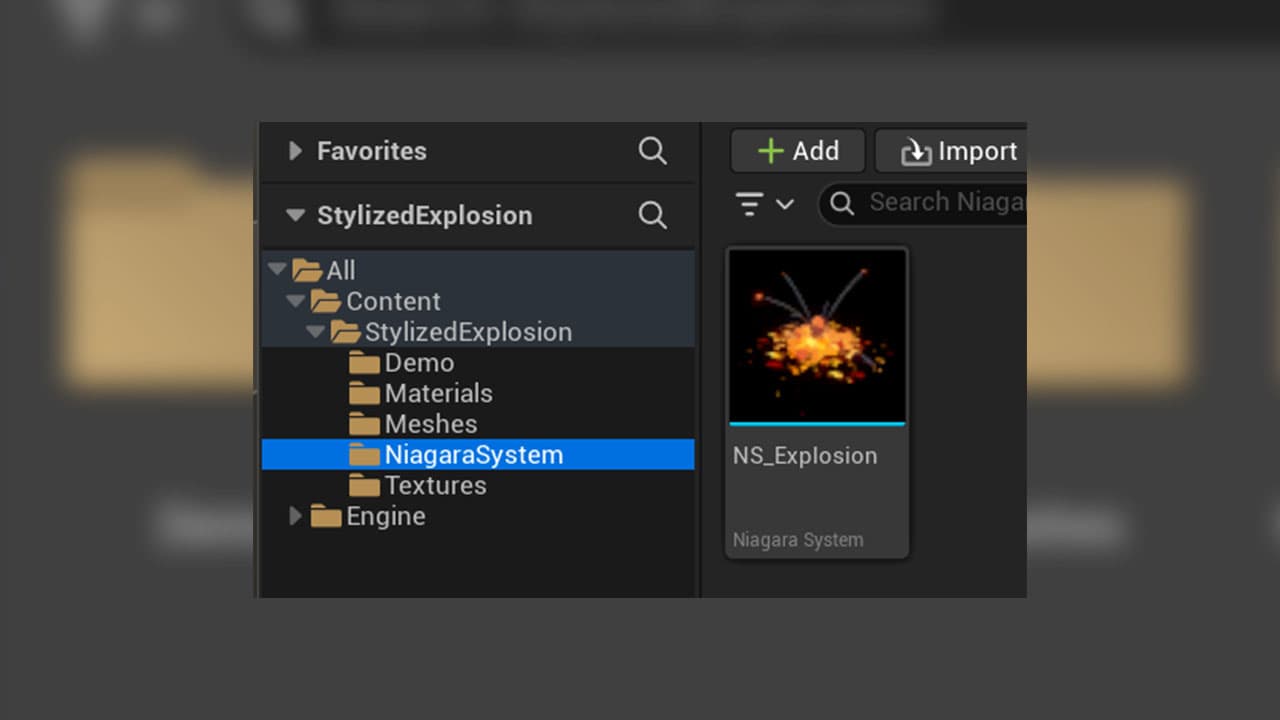
Task: Expand the Engine folder node
Action: (x=295, y=516)
